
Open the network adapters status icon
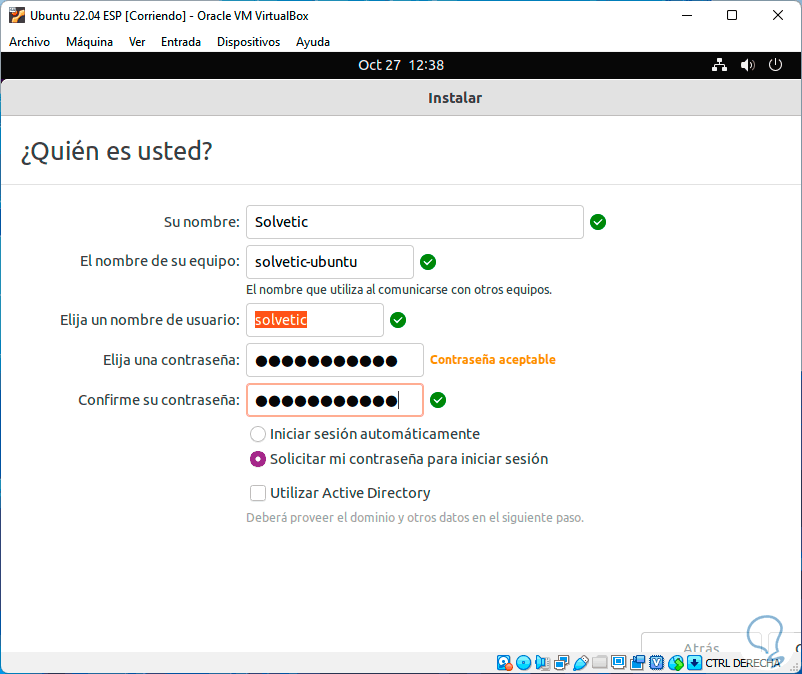click(562, 663)
